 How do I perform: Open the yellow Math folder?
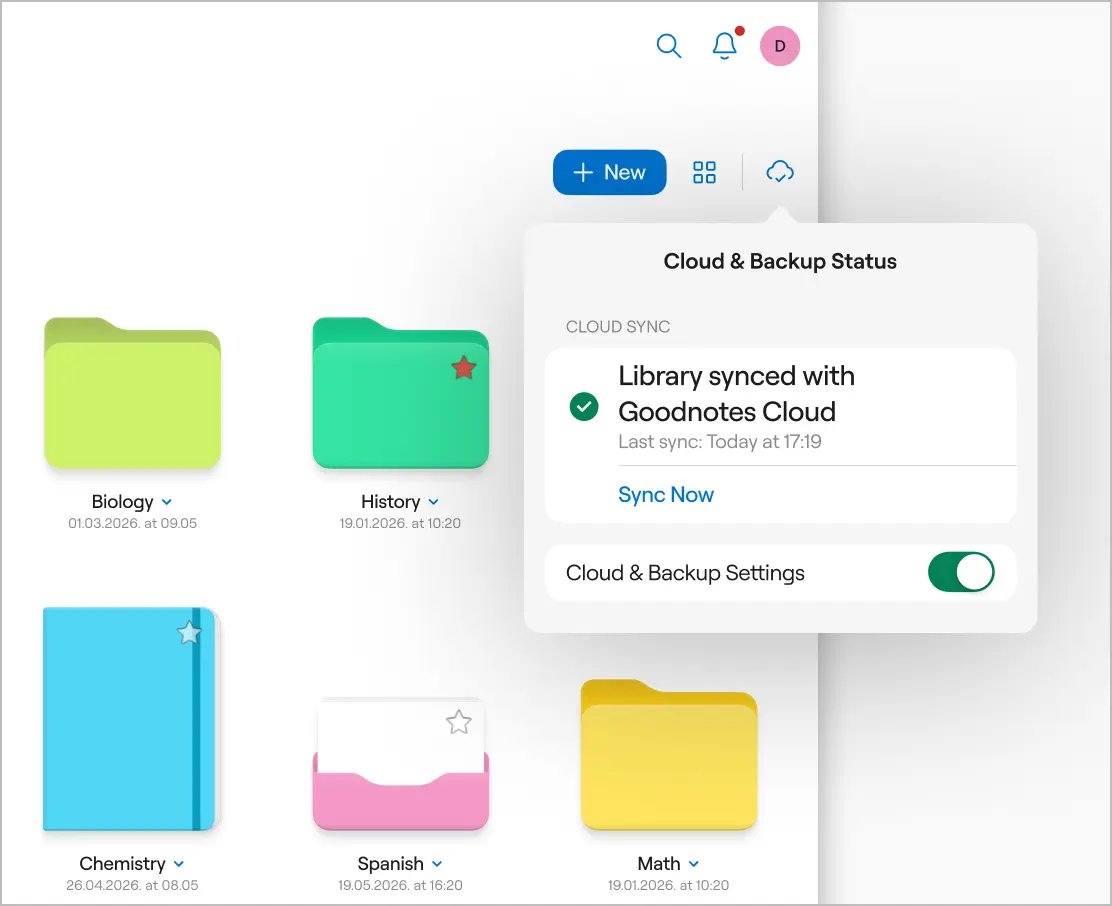pos(669,754)
